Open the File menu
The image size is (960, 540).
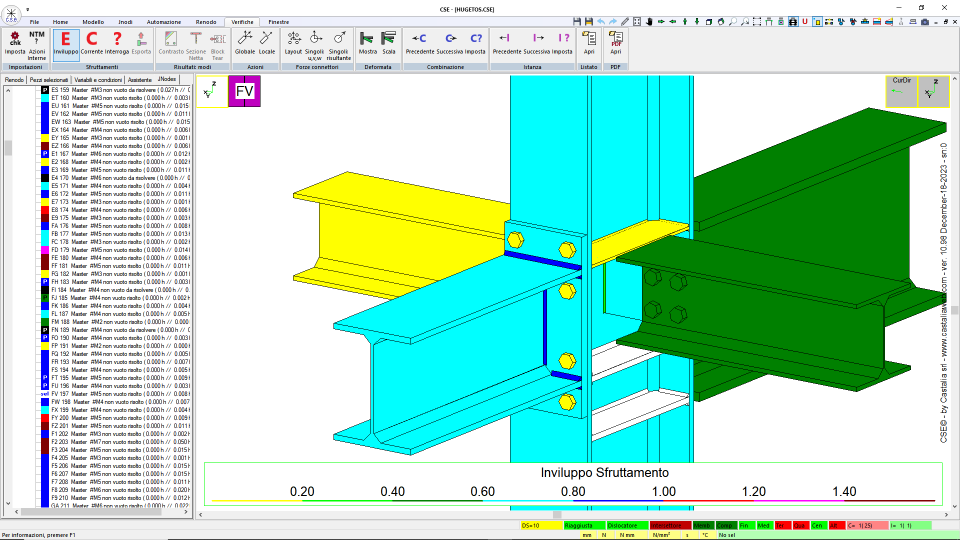pyautogui.click(x=34, y=22)
